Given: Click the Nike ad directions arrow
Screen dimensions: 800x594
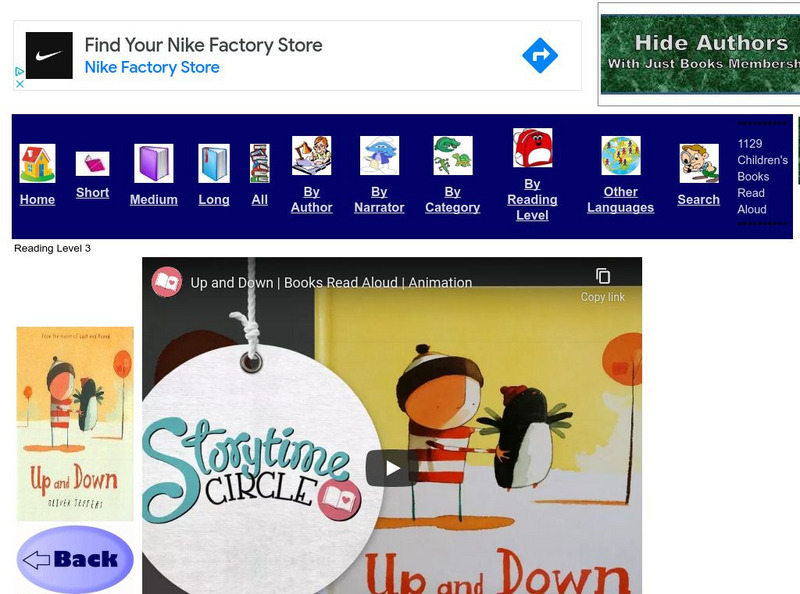Looking at the screenshot, I should click(x=540, y=56).
